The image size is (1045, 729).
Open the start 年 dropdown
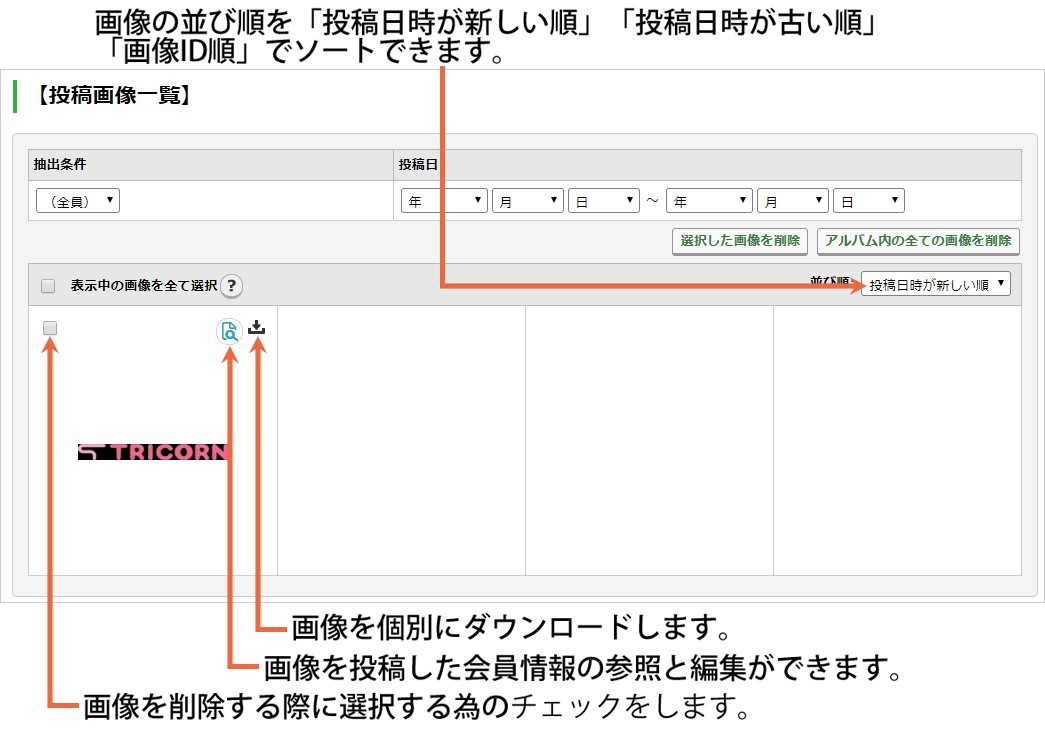pos(445,201)
